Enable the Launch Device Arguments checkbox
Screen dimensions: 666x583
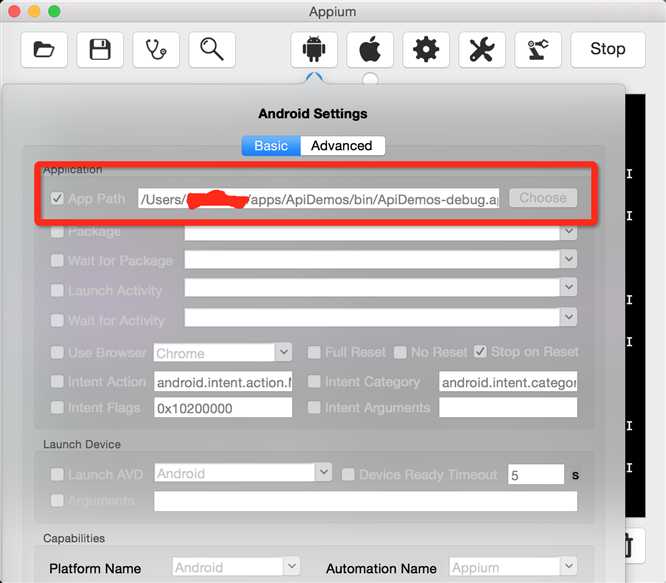pyautogui.click(x=57, y=500)
